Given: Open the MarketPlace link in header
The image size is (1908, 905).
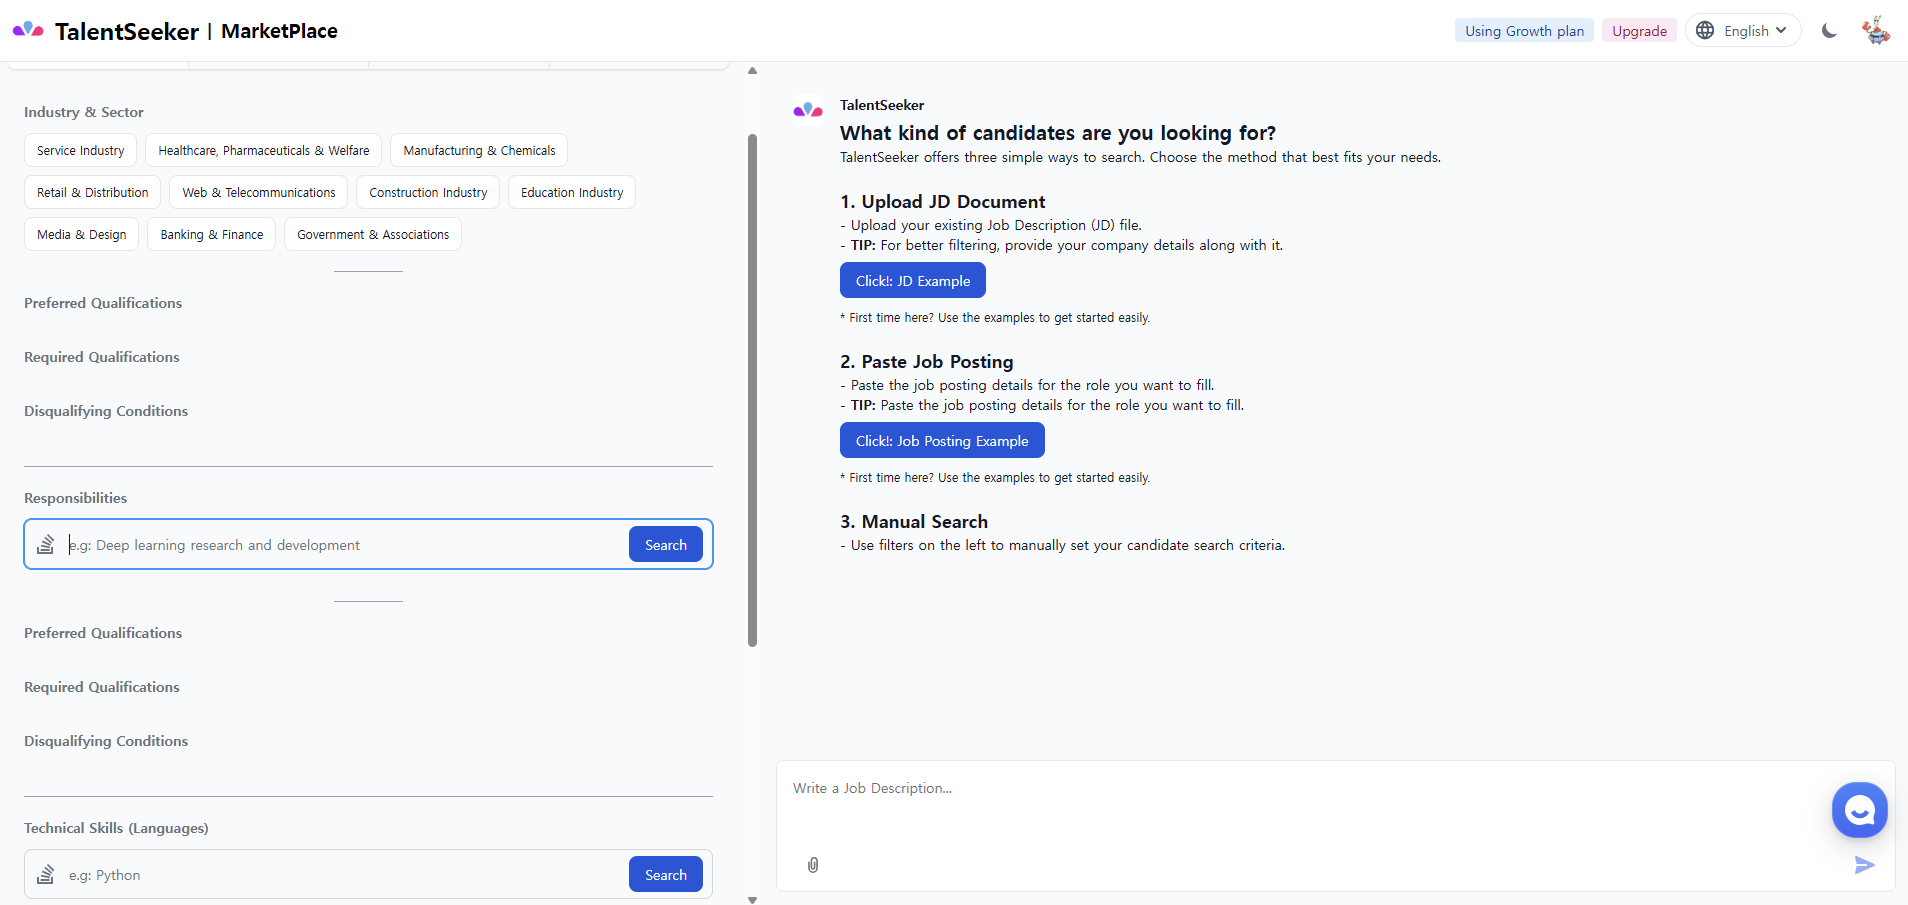Looking at the screenshot, I should click(x=279, y=31).
